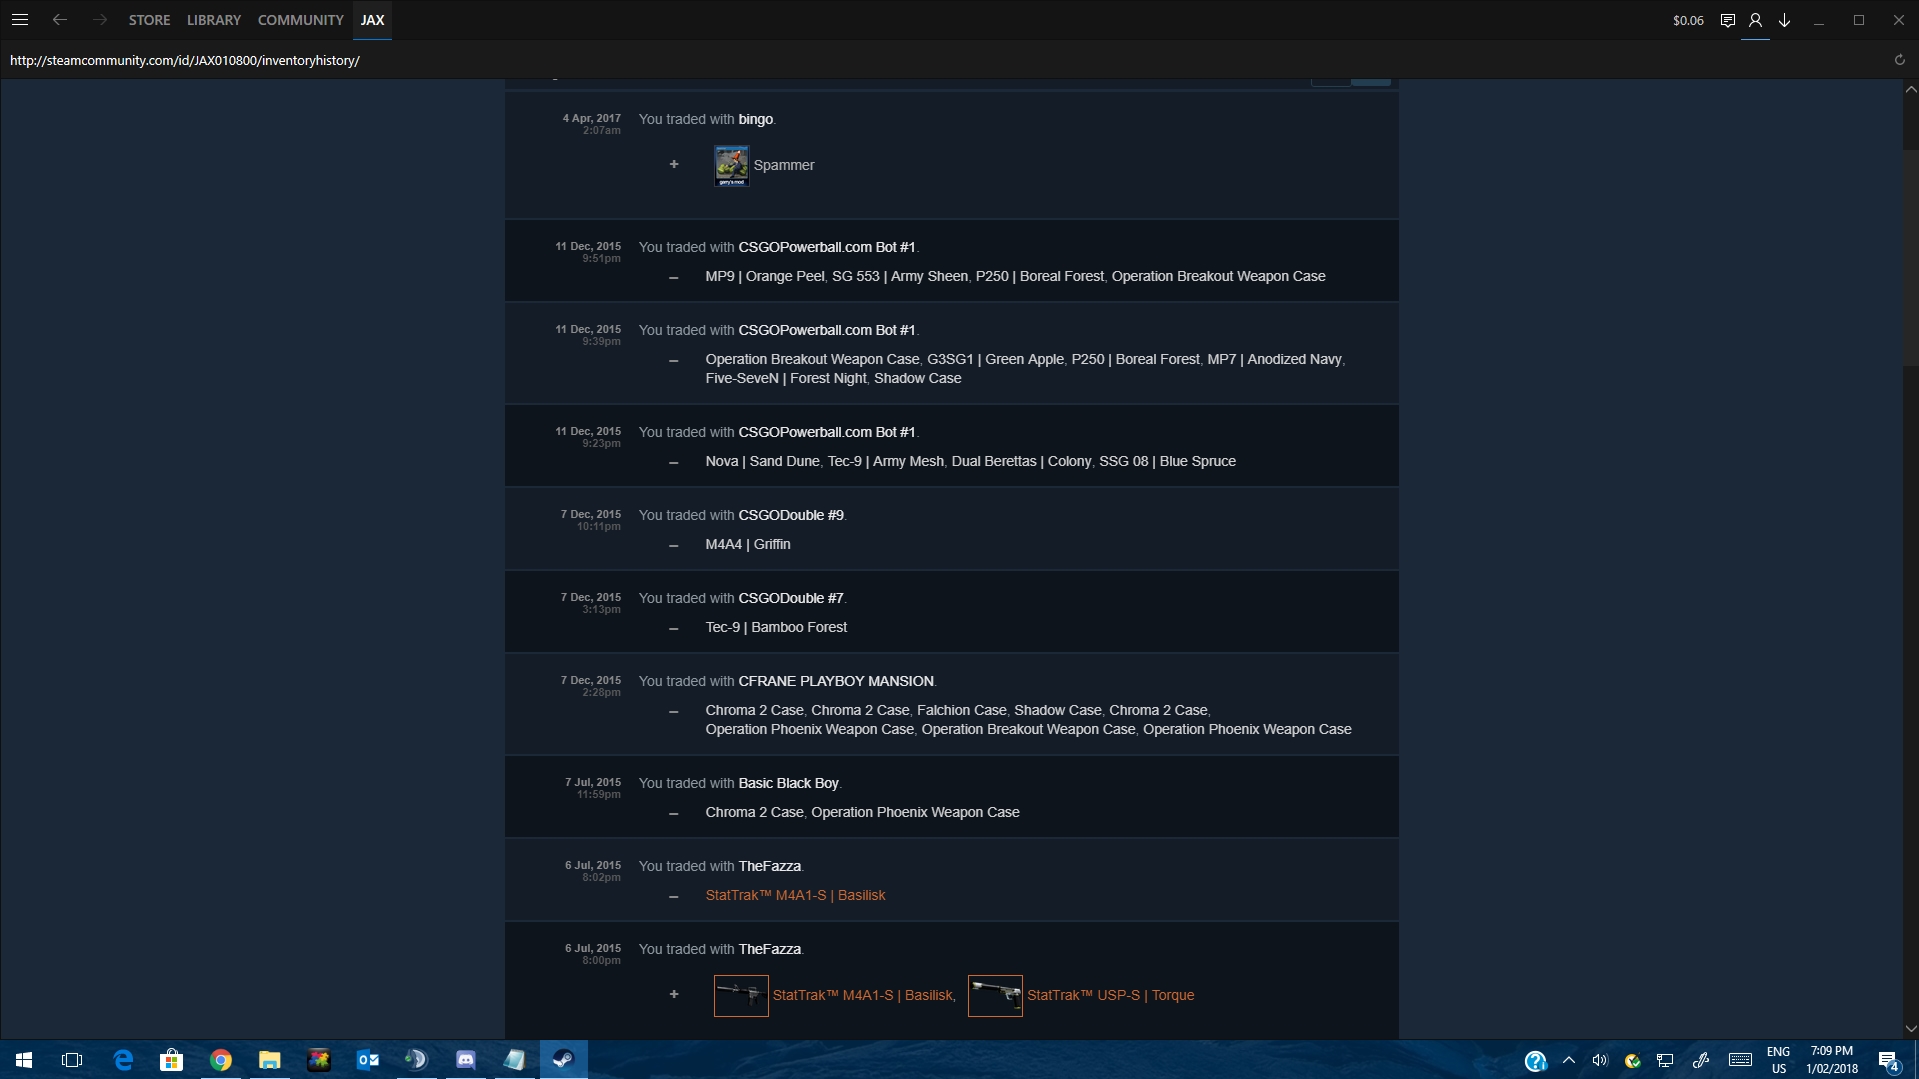Open the Steam downloads arrow icon
Viewport: 1919px width, 1079px height.
click(x=1784, y=20)
